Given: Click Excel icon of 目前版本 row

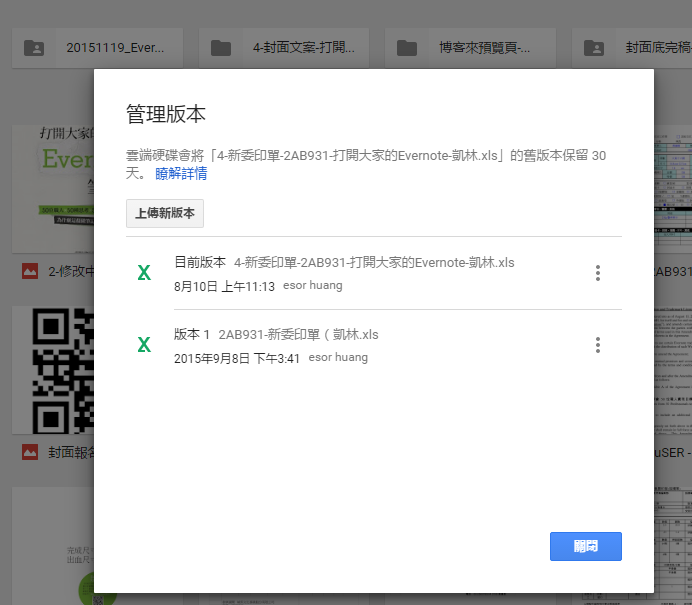Looking at the screenshot, I should pos(144,273).
